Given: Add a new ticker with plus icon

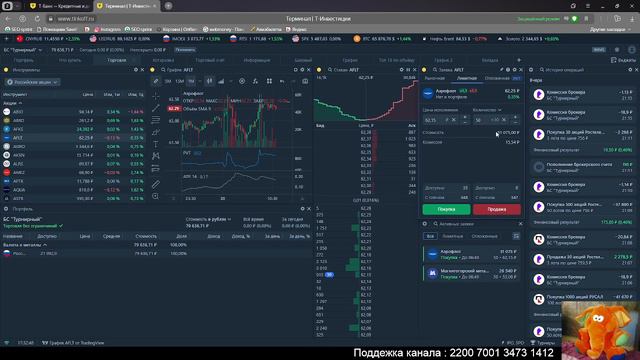Looking at the screenshot, I should click(x=6, y=39).
